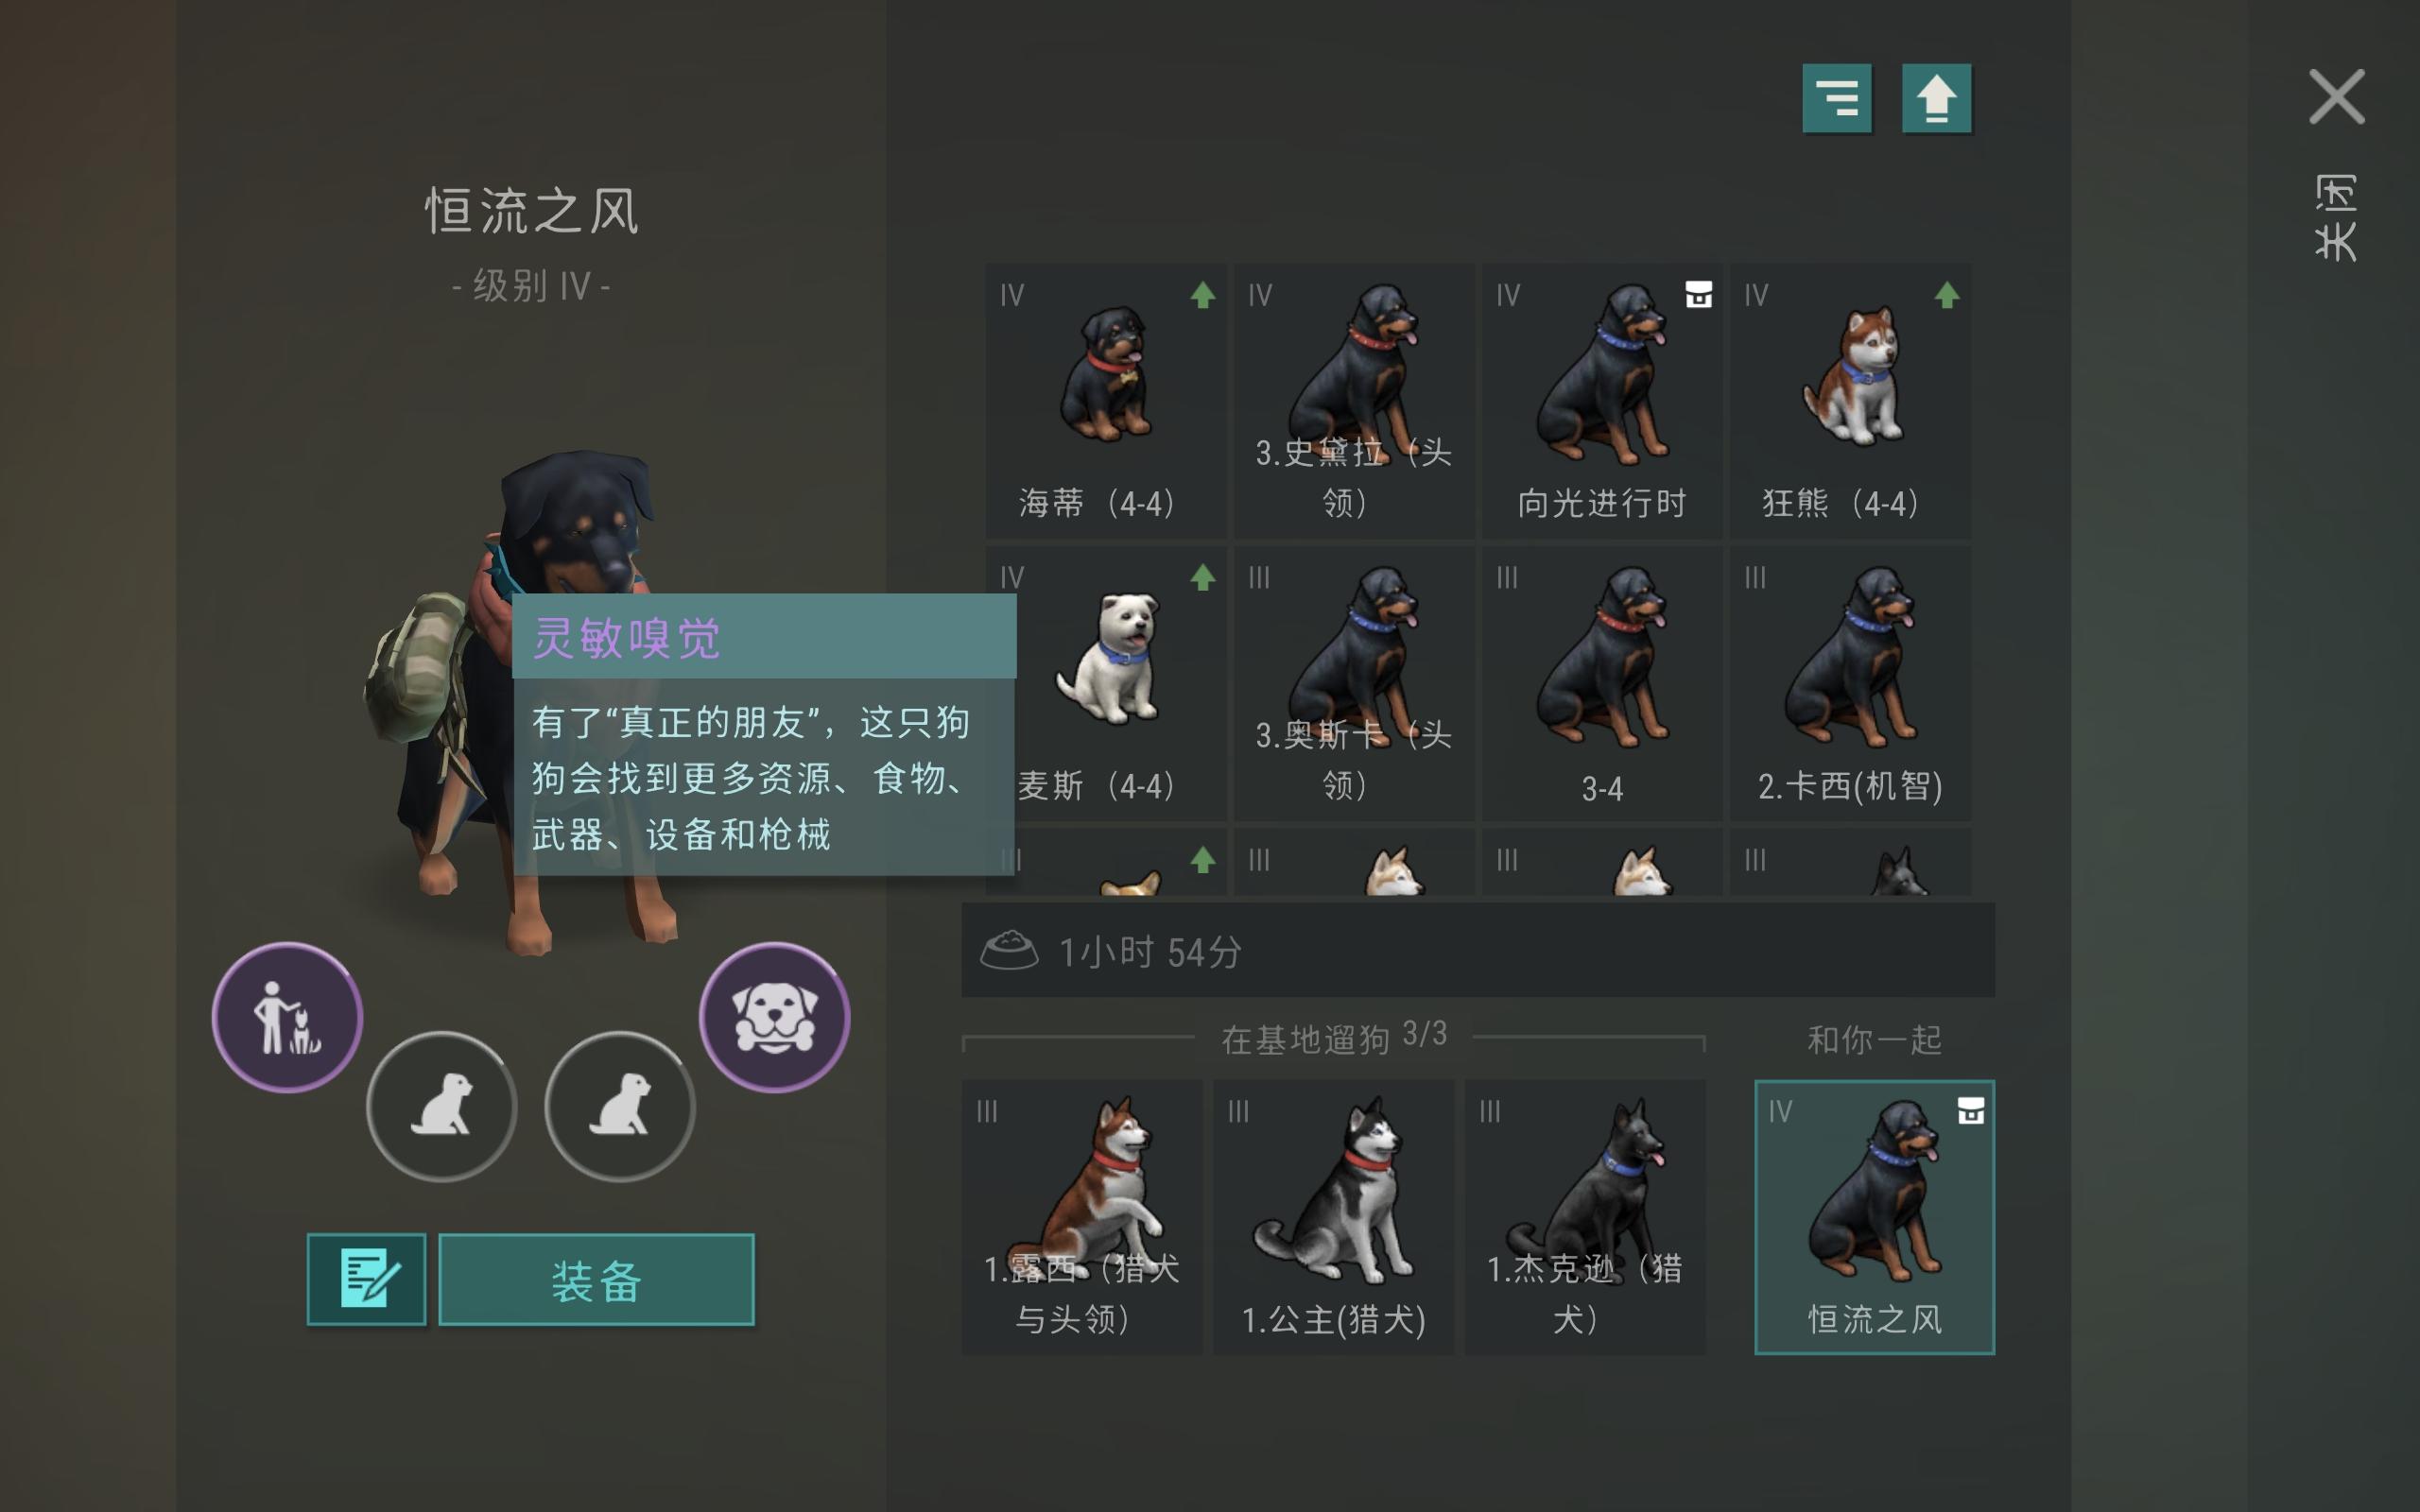
Task: Tap the second empty puppy skill slot
Action: 619,1106
